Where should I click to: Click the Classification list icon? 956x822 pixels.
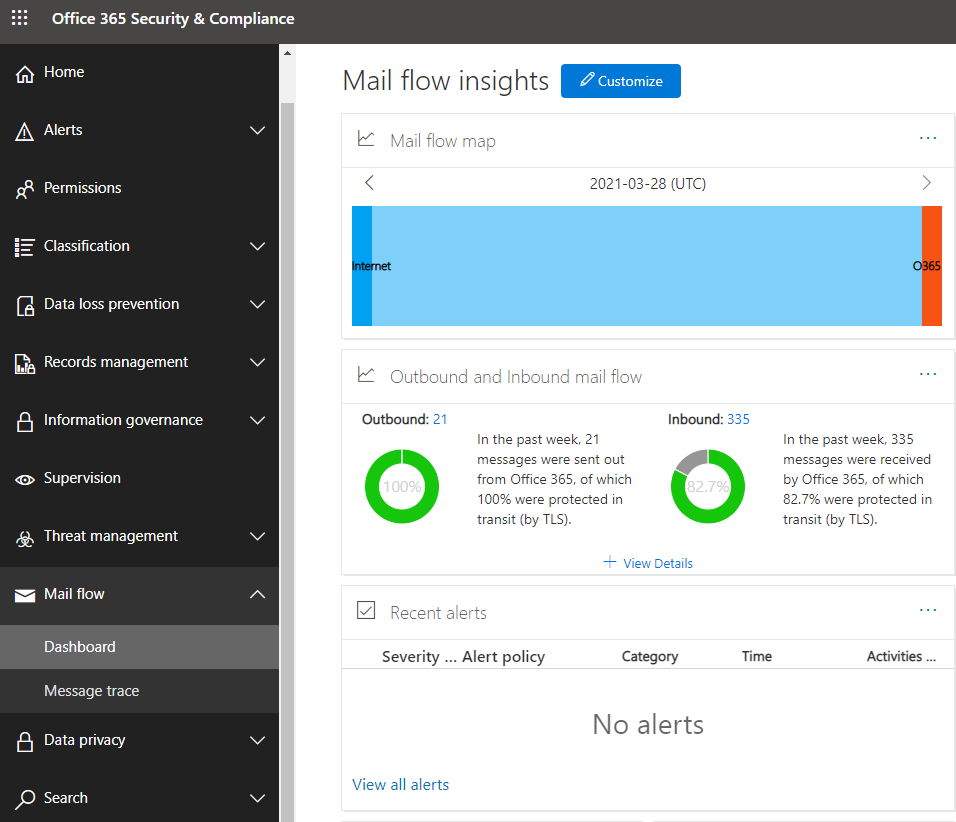click(x=24, y=247)
